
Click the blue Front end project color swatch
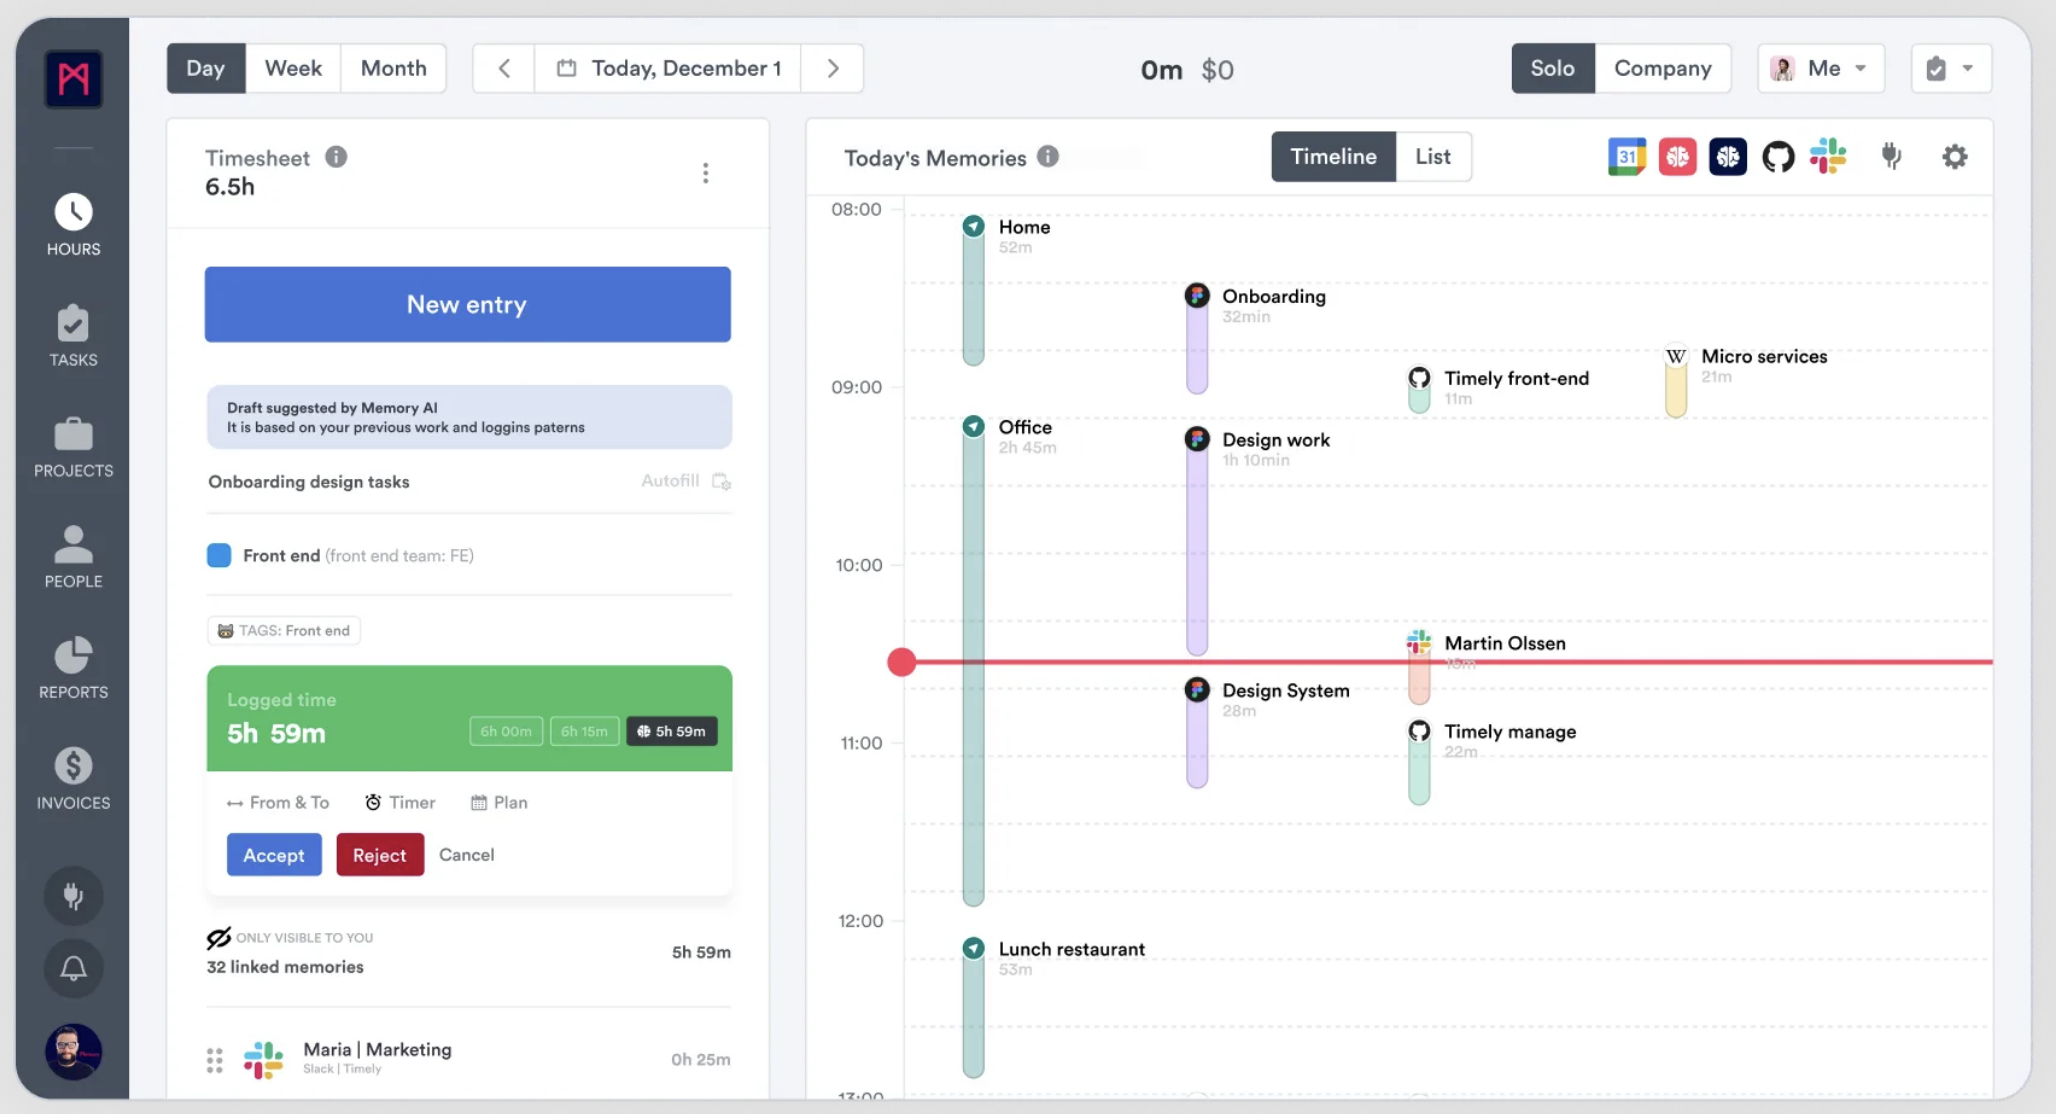[219, 555]
